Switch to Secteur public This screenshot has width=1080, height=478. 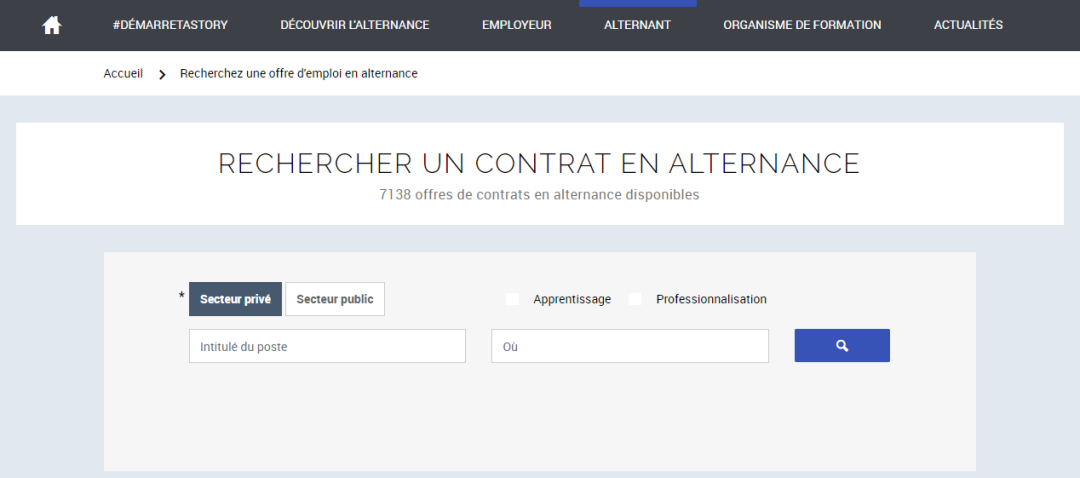point(335,299)
